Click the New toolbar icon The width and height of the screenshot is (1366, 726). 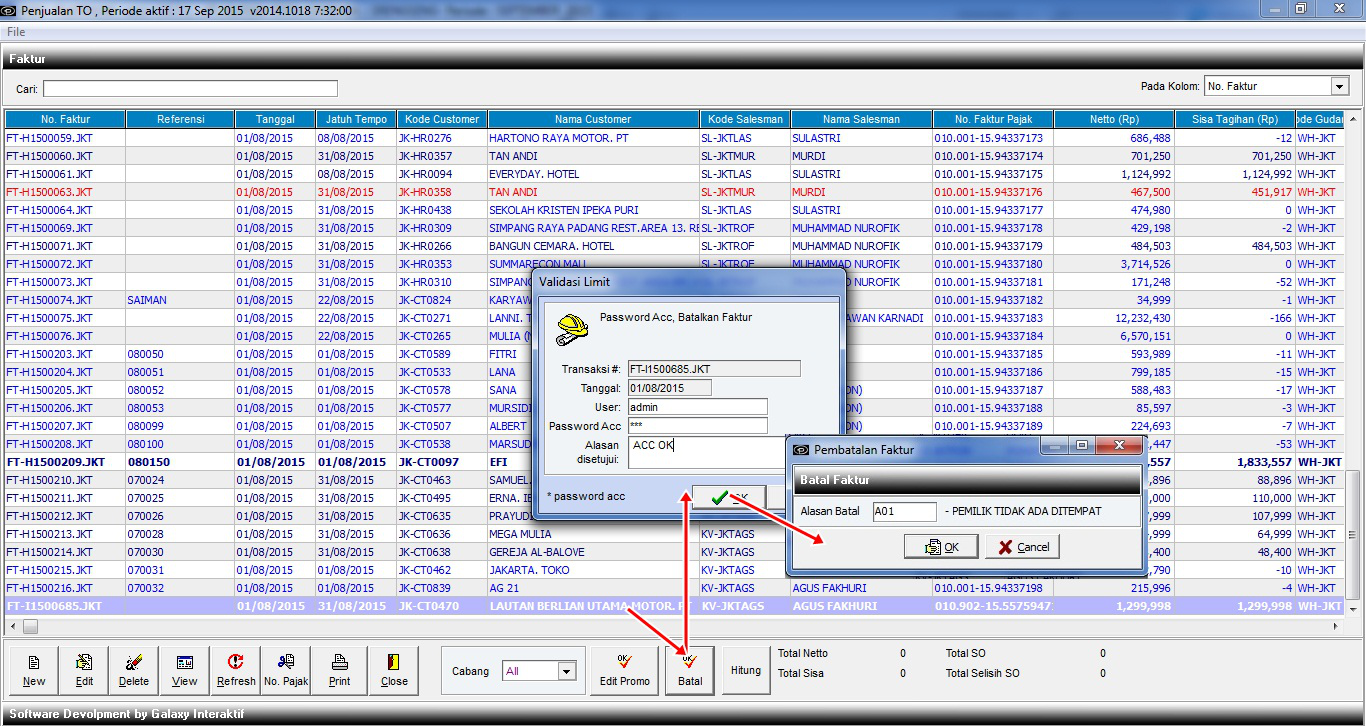[34, 670]
